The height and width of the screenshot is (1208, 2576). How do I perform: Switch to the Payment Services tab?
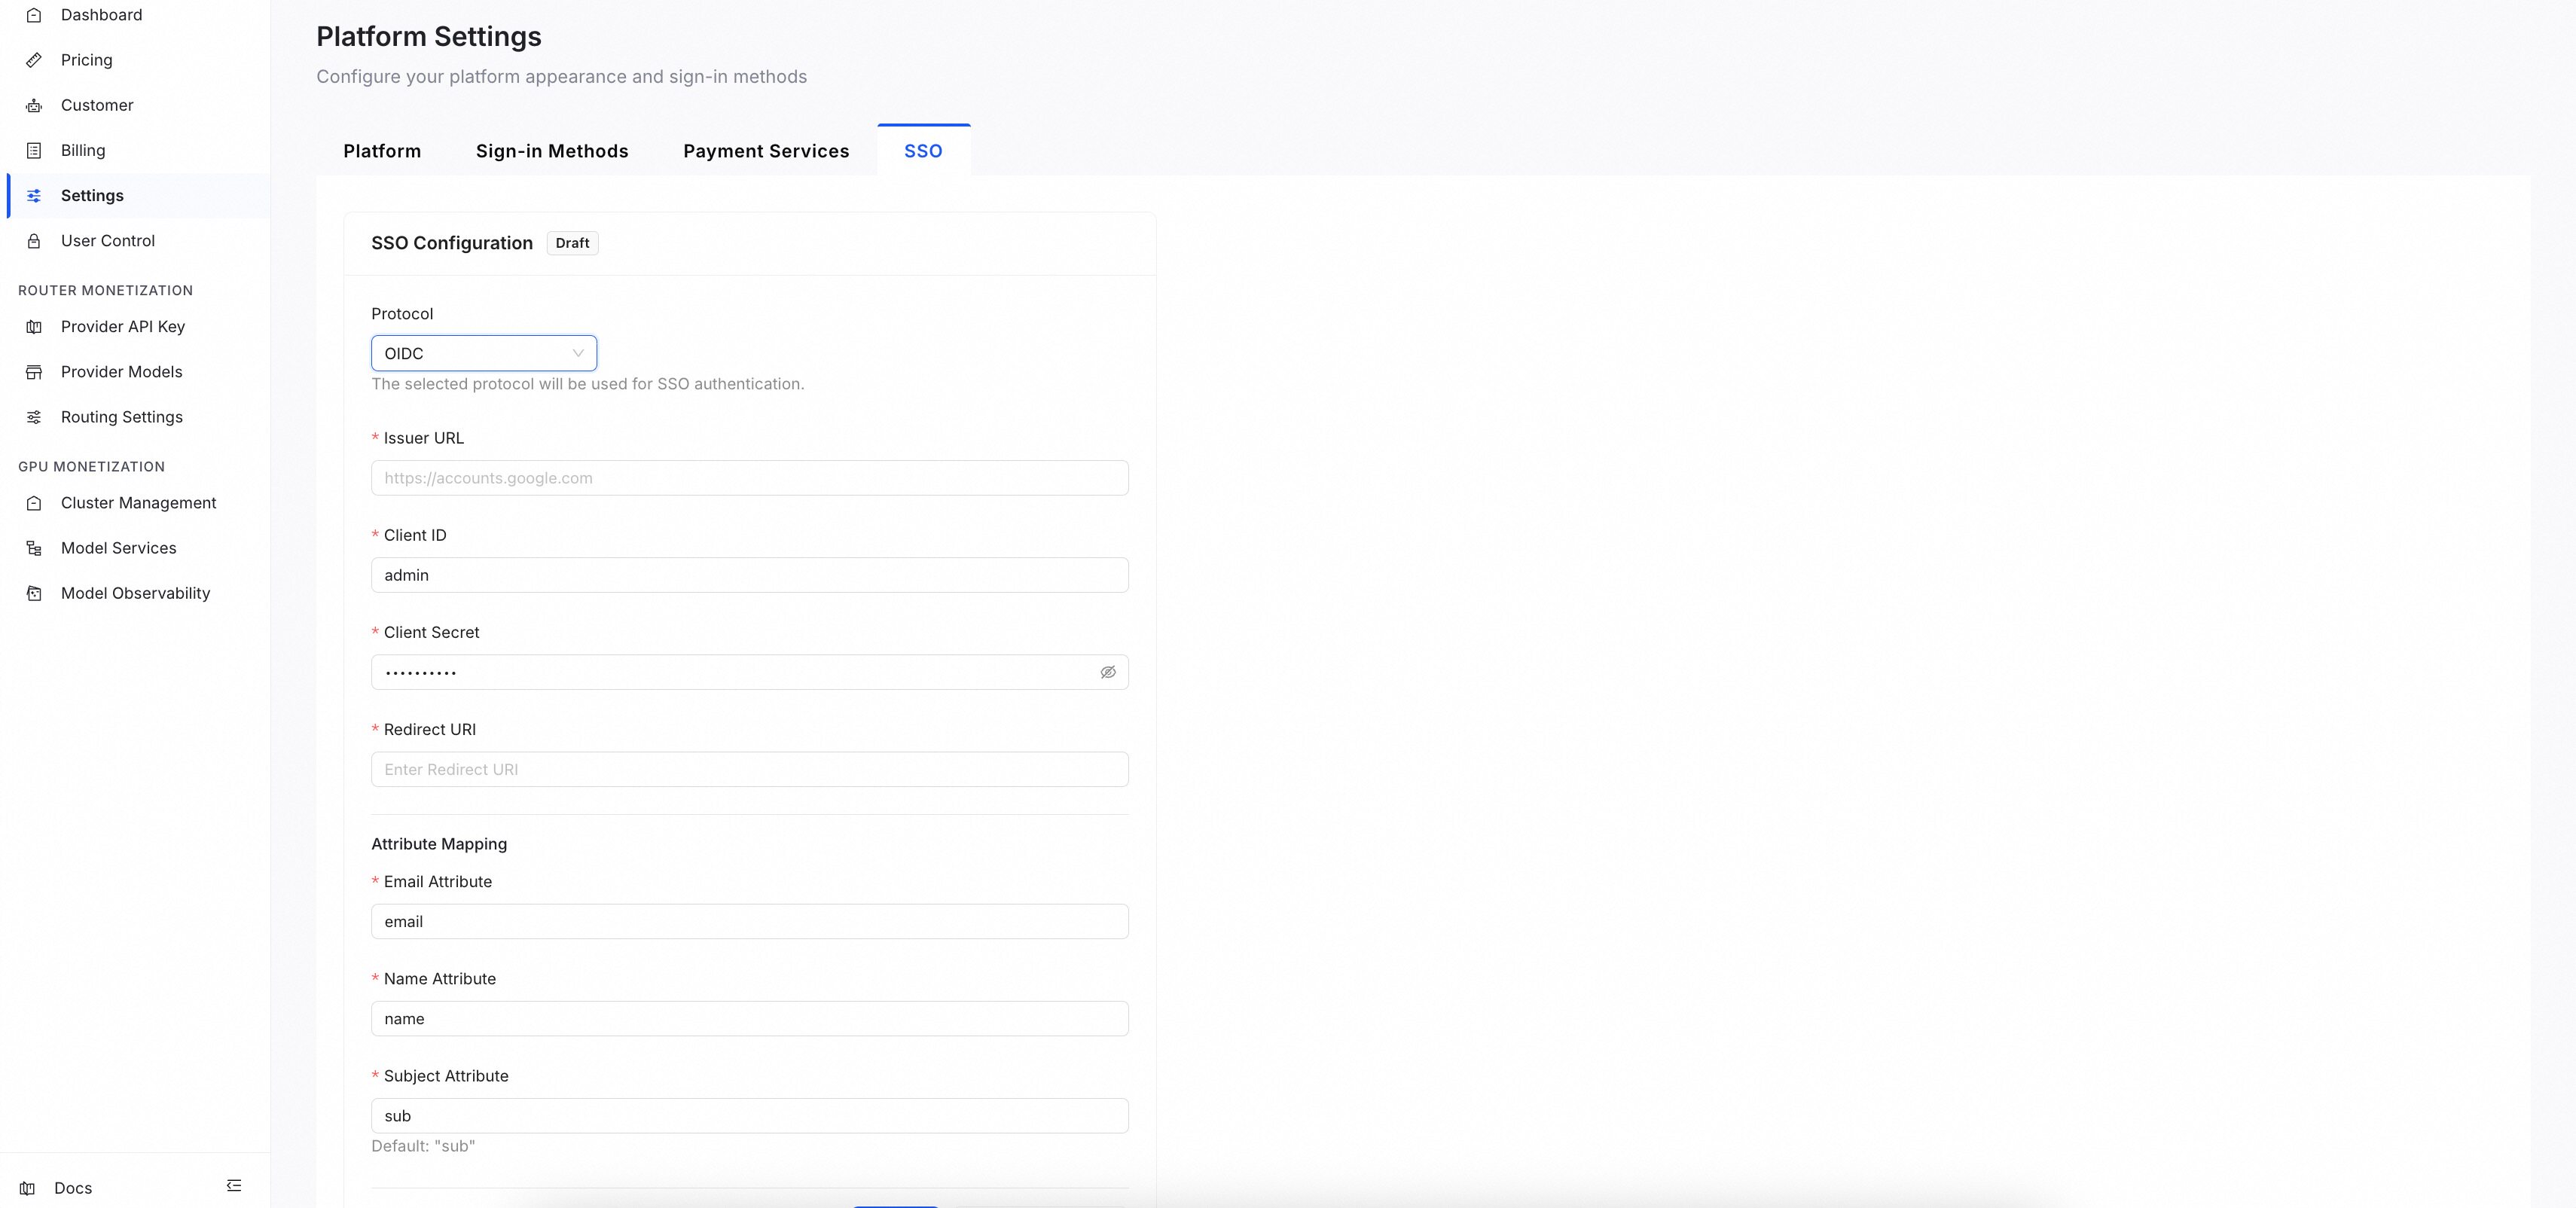(x=766, y=151)
